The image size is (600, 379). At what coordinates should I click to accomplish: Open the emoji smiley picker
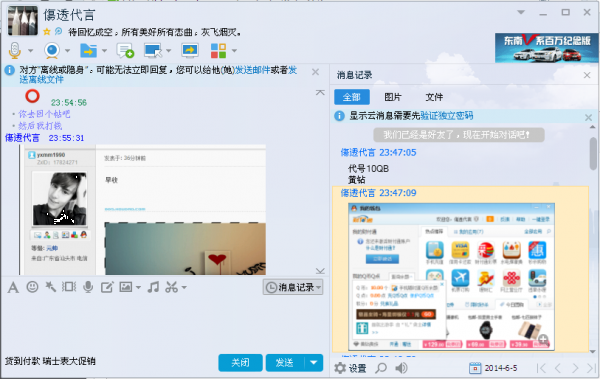click(33, 287)
